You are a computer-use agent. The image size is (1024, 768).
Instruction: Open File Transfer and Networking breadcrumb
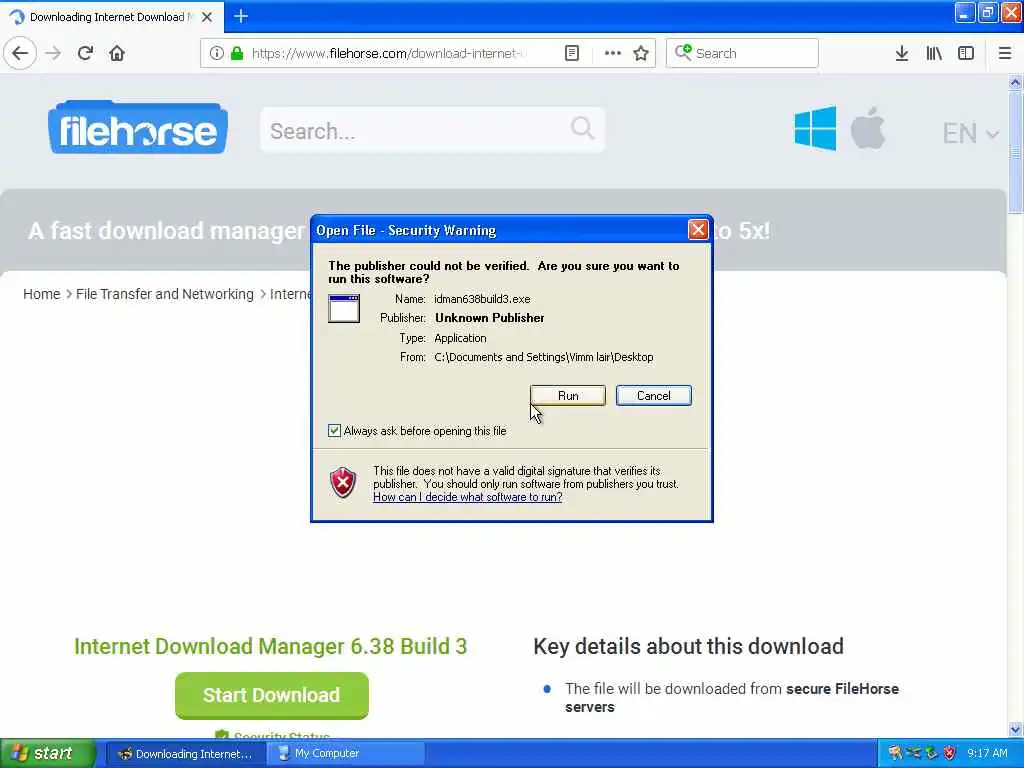click(165, 294)
